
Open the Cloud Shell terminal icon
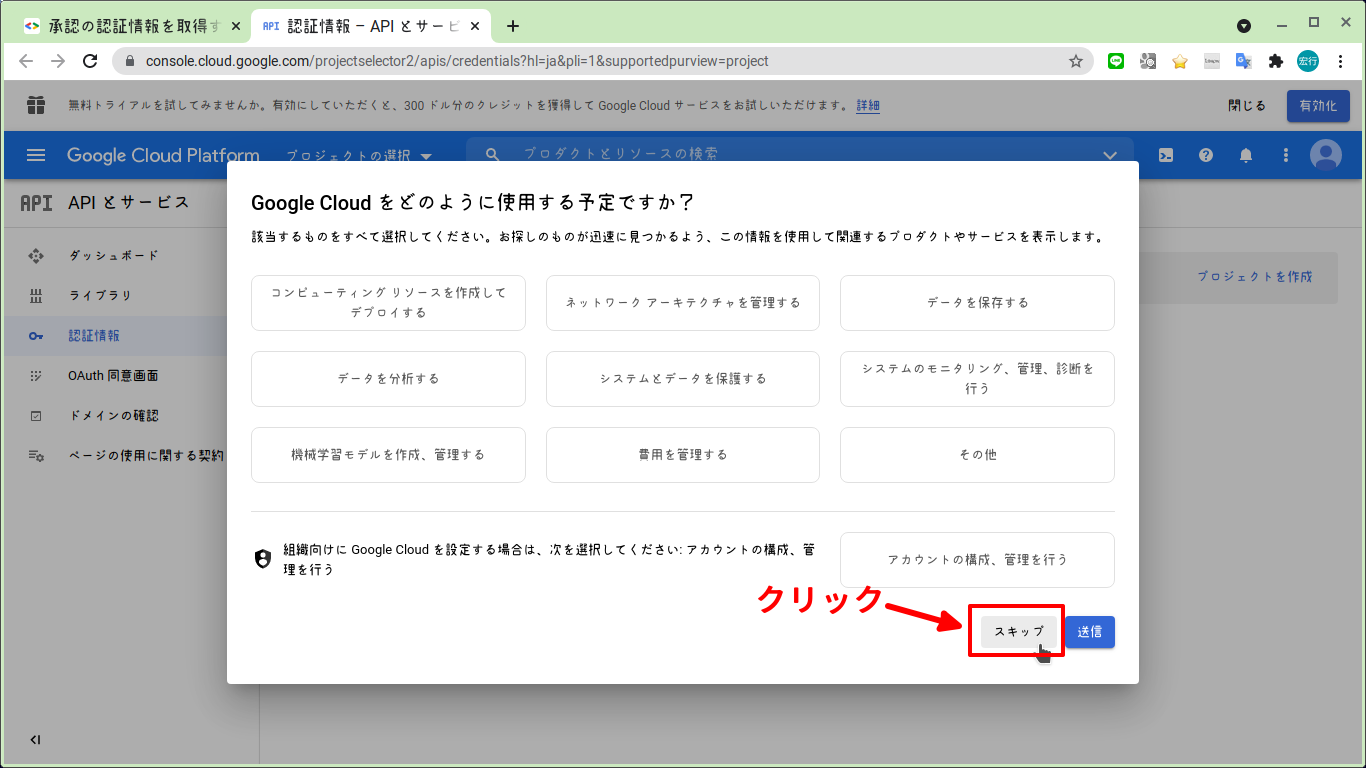tap(1165, 155)
